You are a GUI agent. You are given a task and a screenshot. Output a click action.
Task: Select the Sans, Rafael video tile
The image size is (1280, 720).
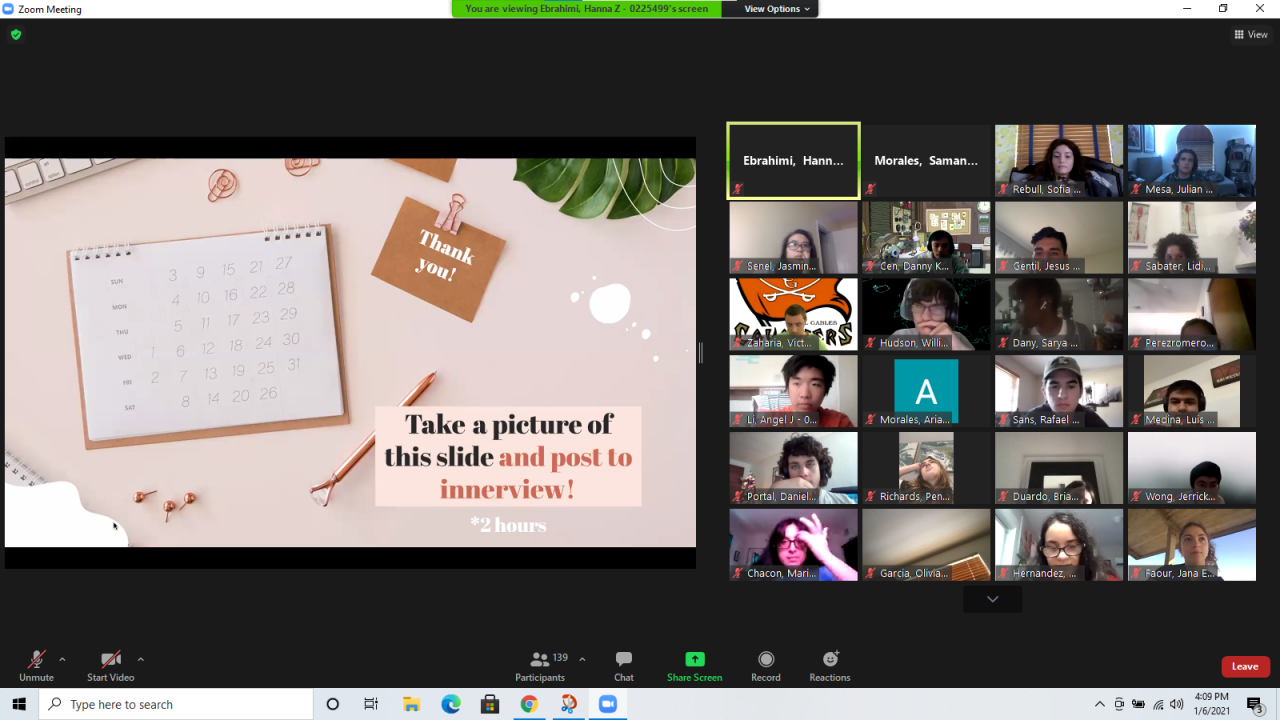click(1059, 391)
